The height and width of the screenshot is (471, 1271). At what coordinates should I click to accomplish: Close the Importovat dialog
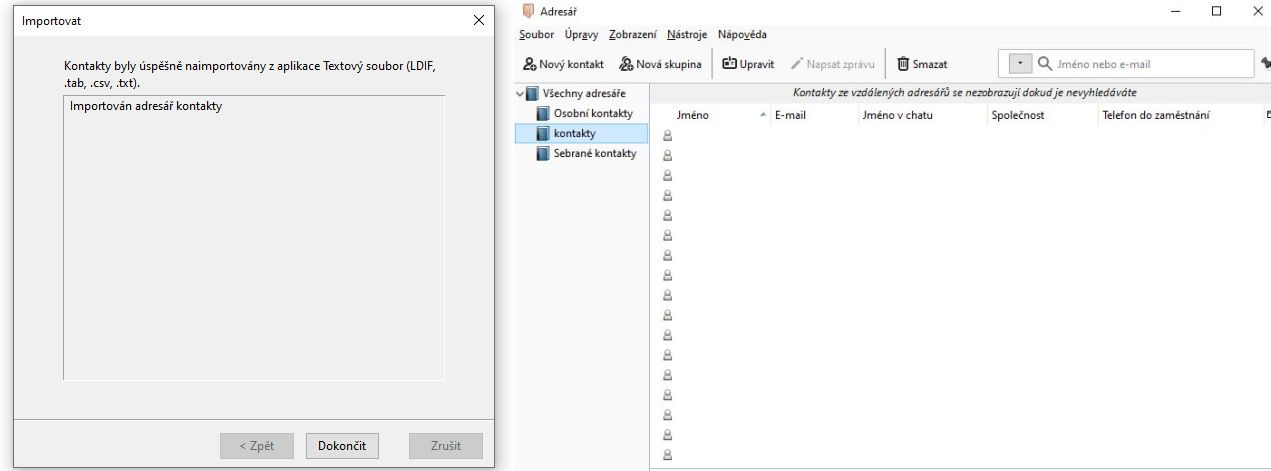point(478,21)
